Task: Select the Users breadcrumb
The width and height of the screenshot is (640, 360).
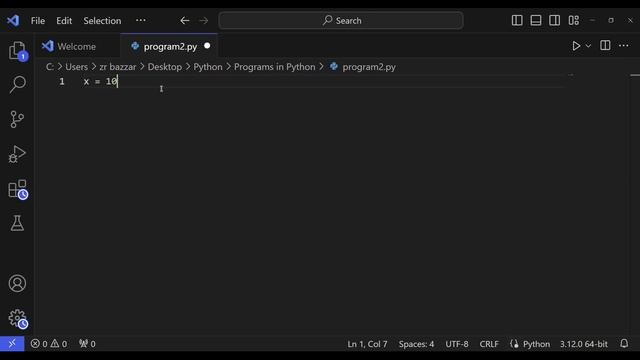Action: click(x=76, y=67)
